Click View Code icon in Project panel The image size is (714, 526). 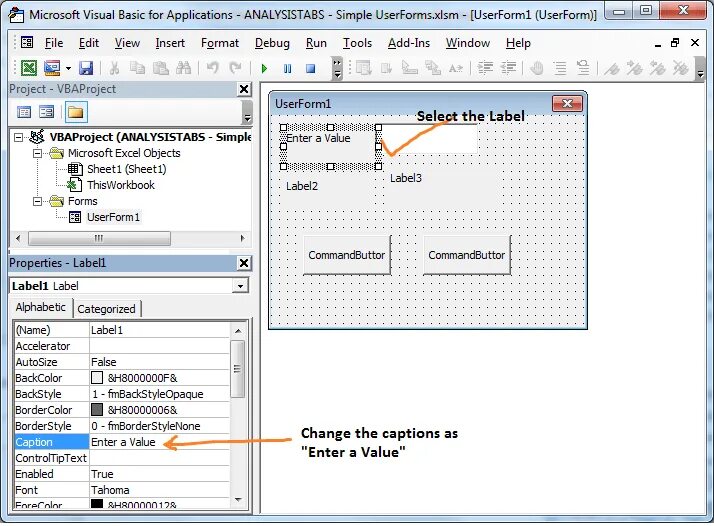click(24, 112)
